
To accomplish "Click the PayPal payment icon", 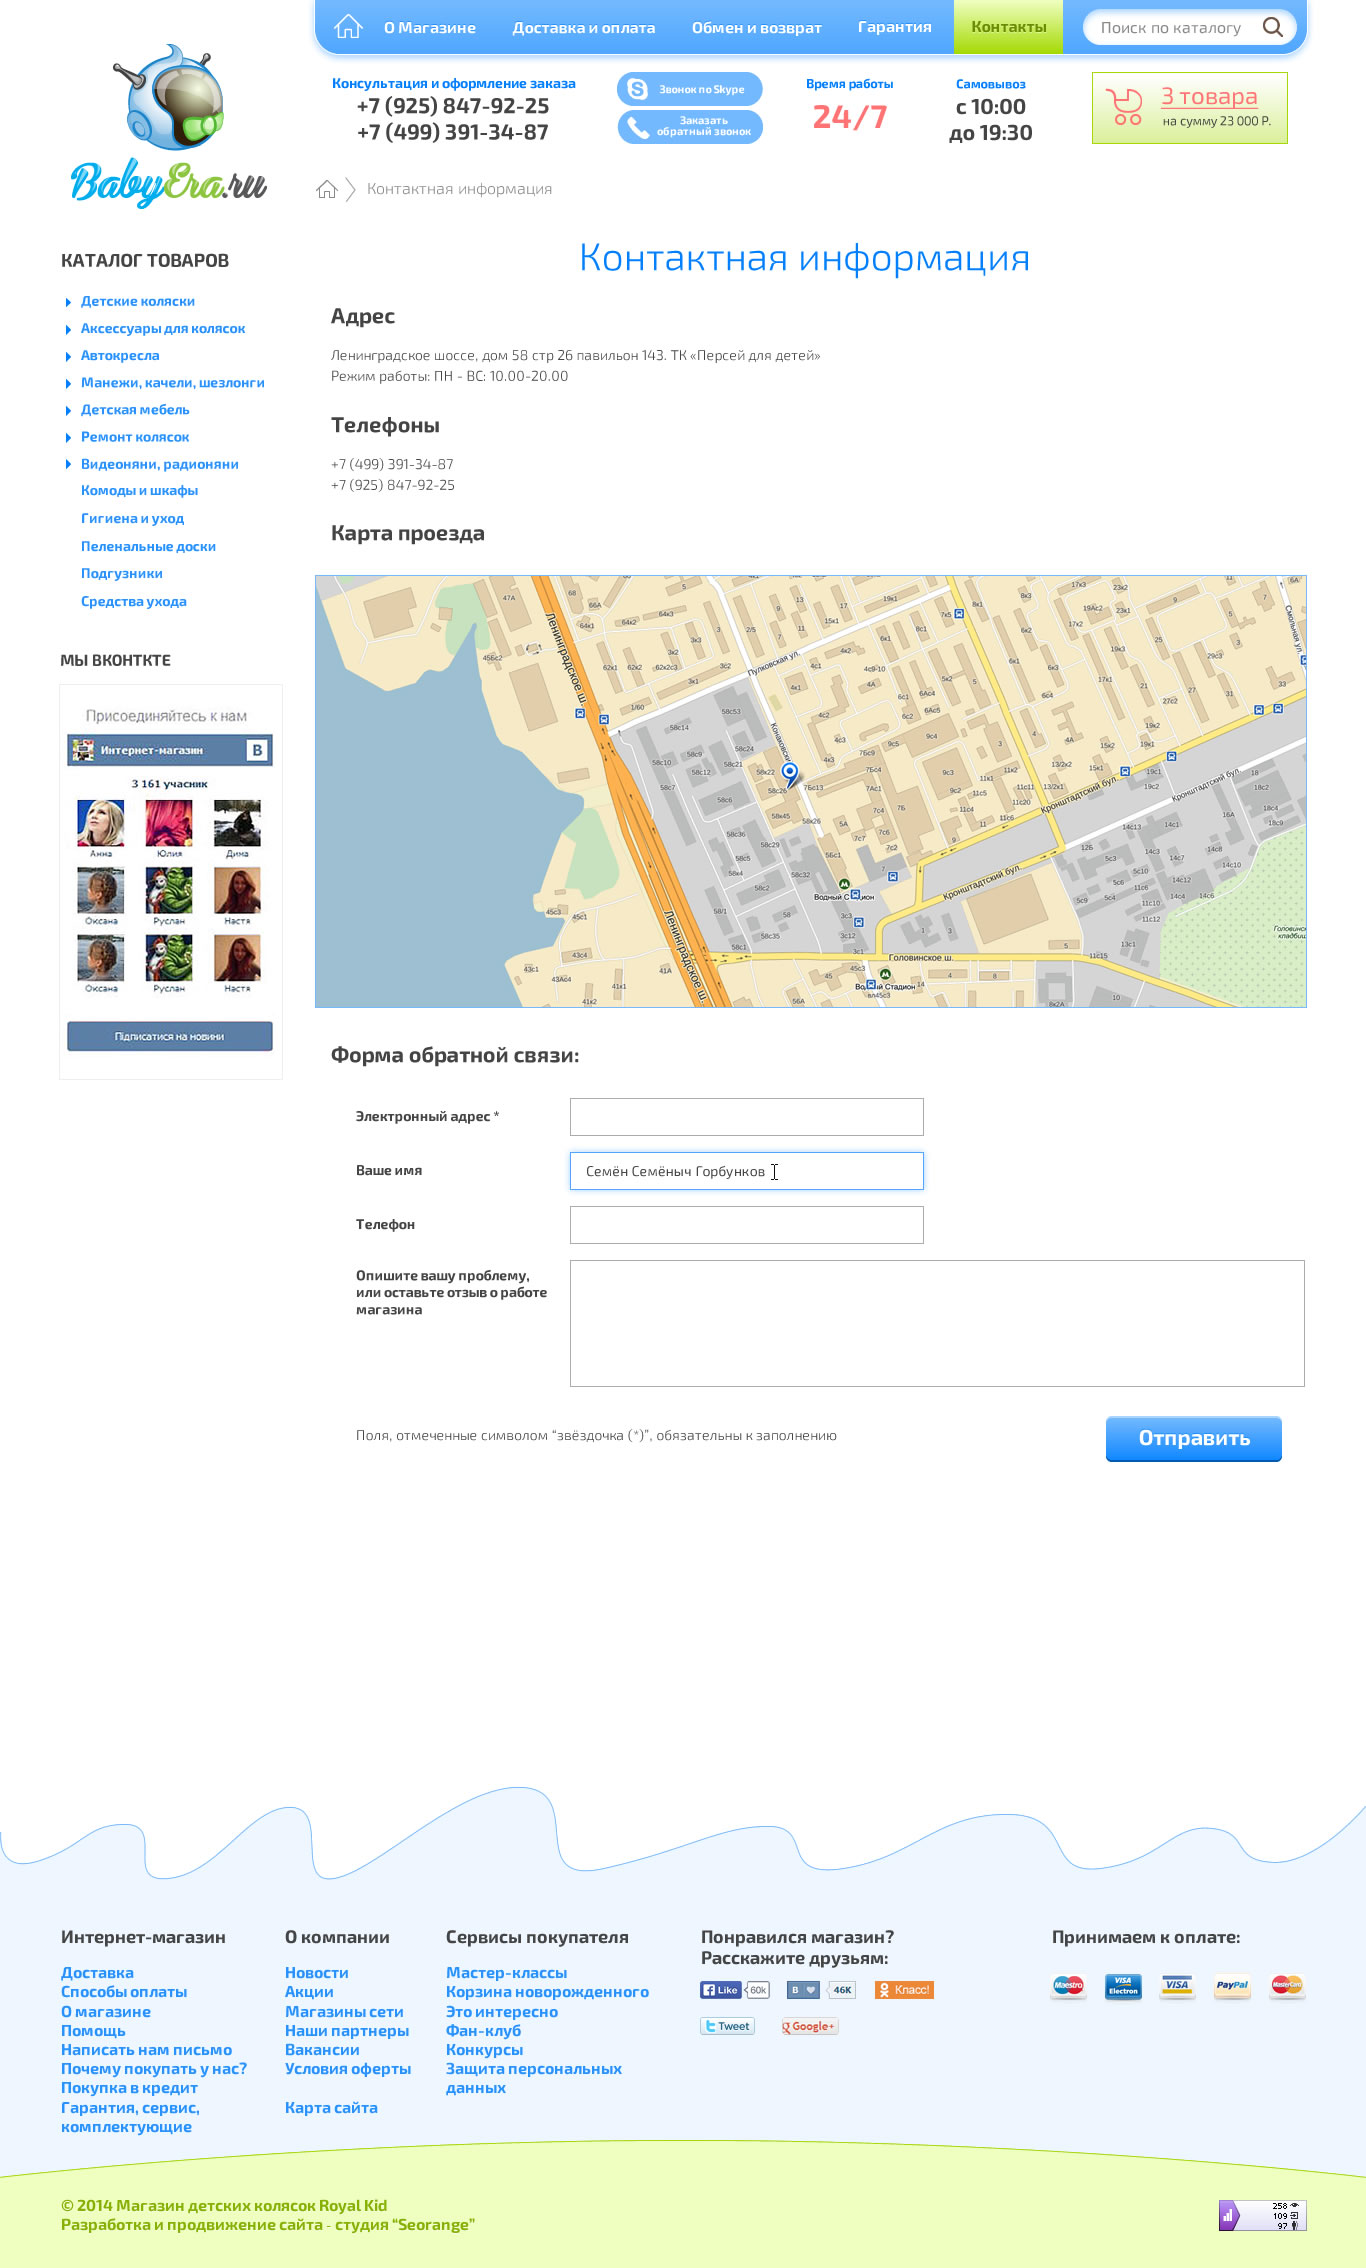I will coord(1232,1985).
